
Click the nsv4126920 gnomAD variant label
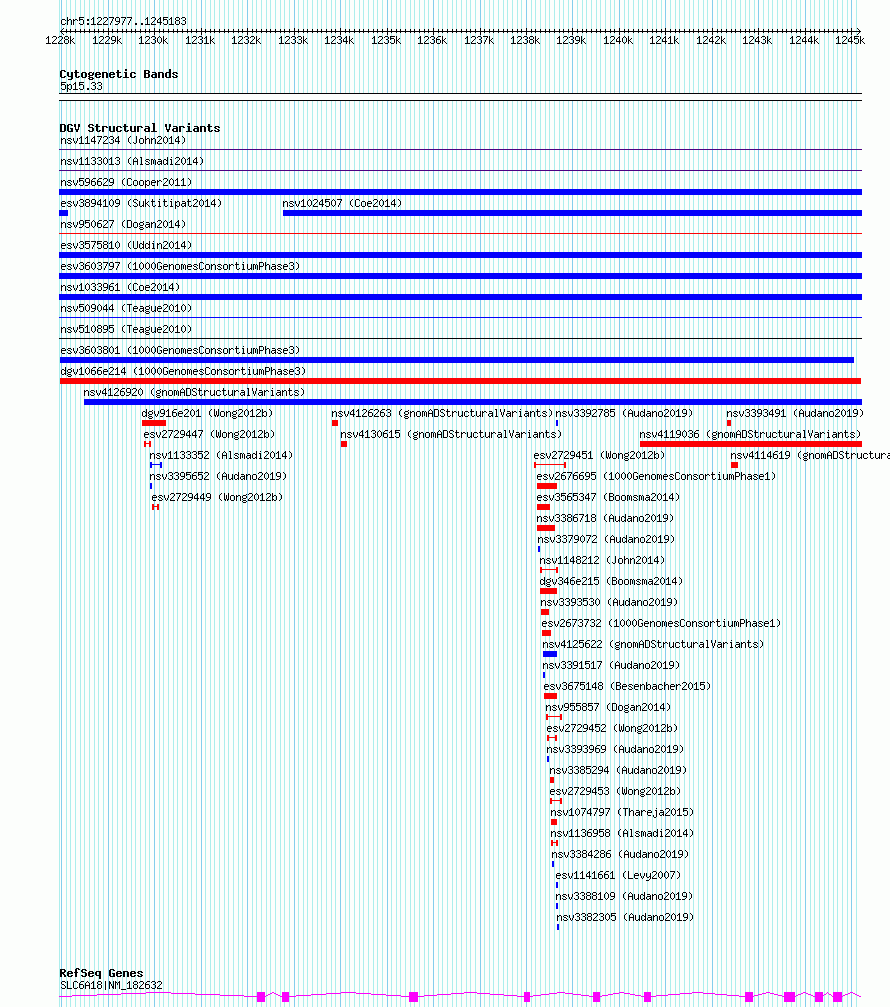click(x=194, y=392)
